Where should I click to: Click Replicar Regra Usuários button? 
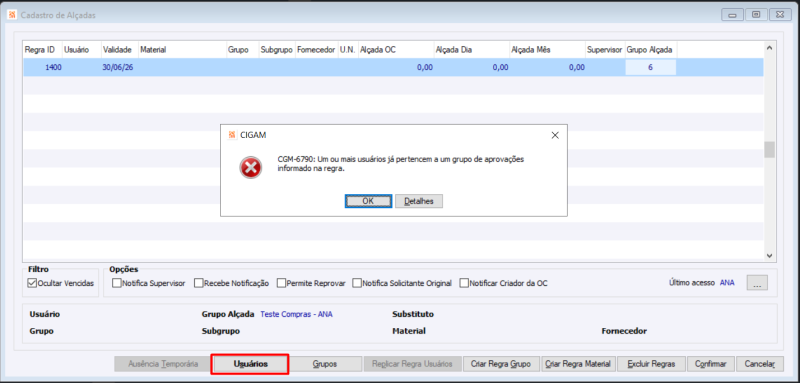click(412, 364)
